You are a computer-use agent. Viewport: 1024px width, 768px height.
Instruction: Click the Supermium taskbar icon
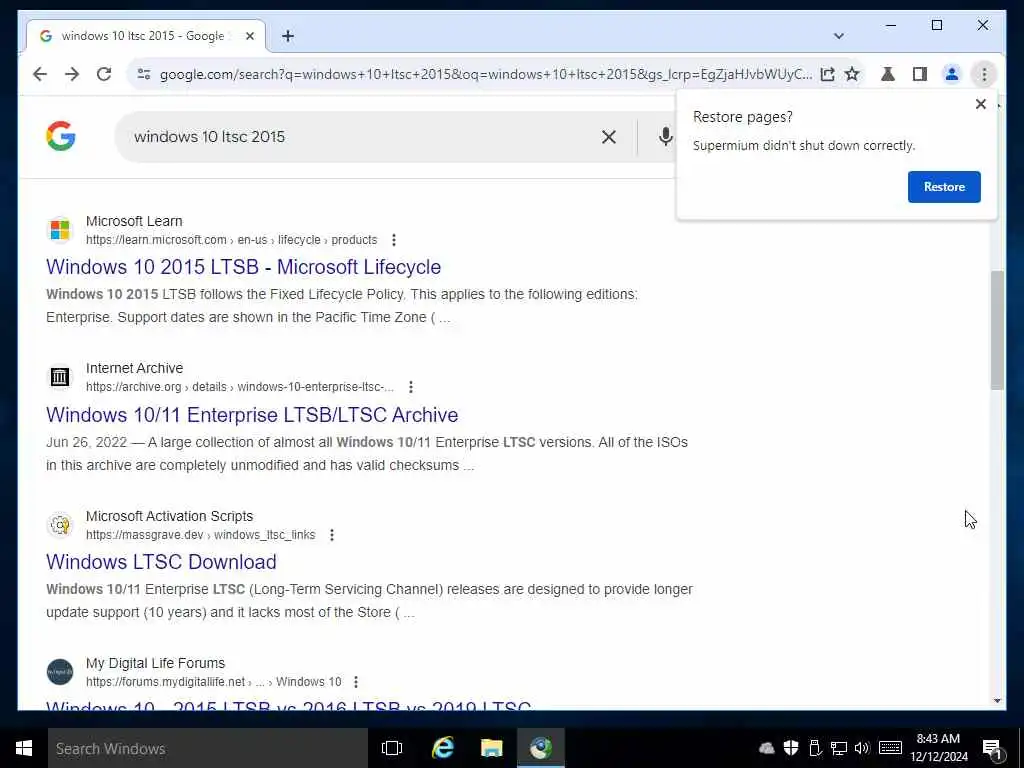point(541,748)
